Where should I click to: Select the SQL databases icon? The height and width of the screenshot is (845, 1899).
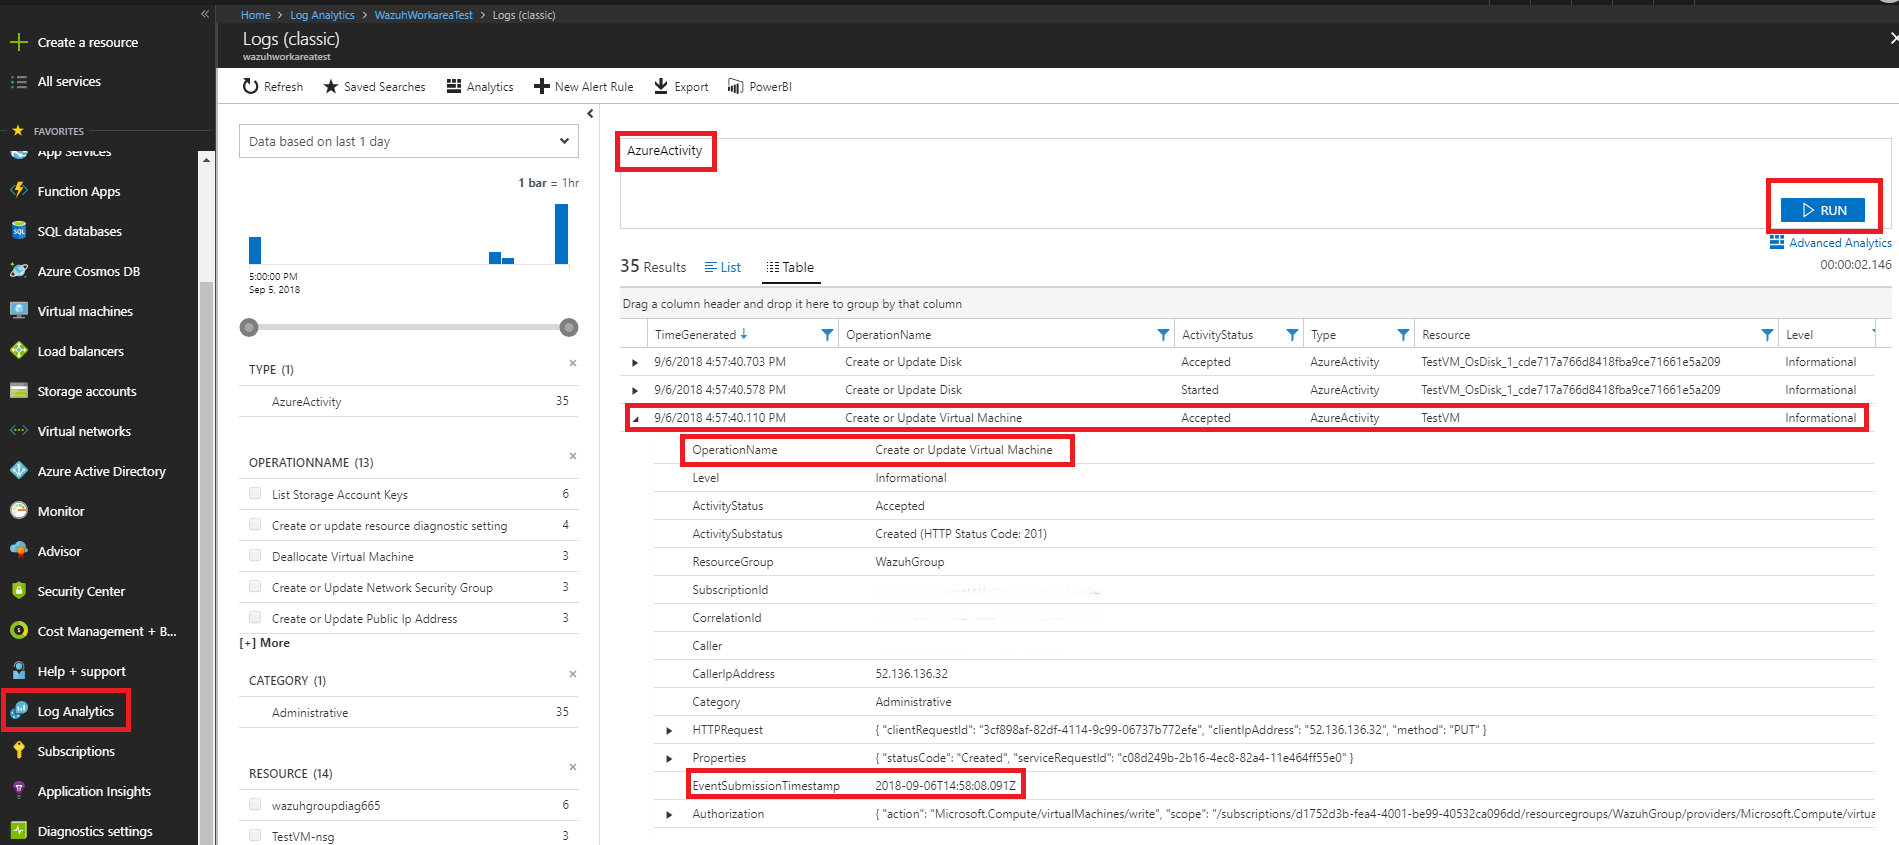[x=18, y=231]
